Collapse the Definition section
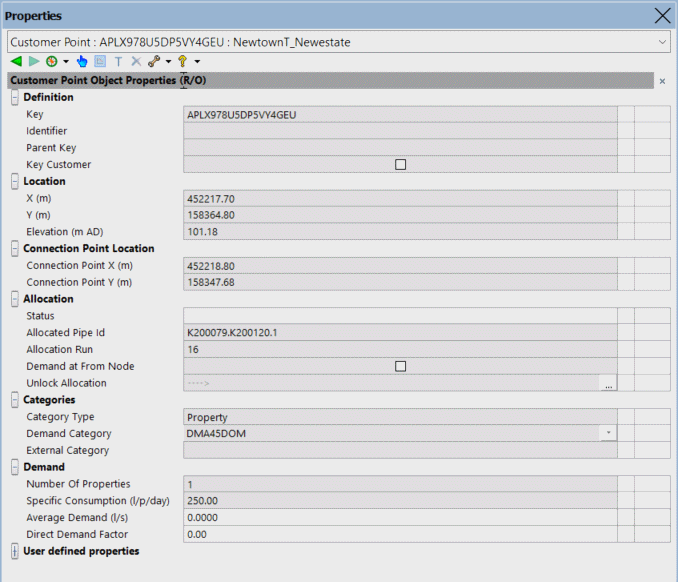 15,97
